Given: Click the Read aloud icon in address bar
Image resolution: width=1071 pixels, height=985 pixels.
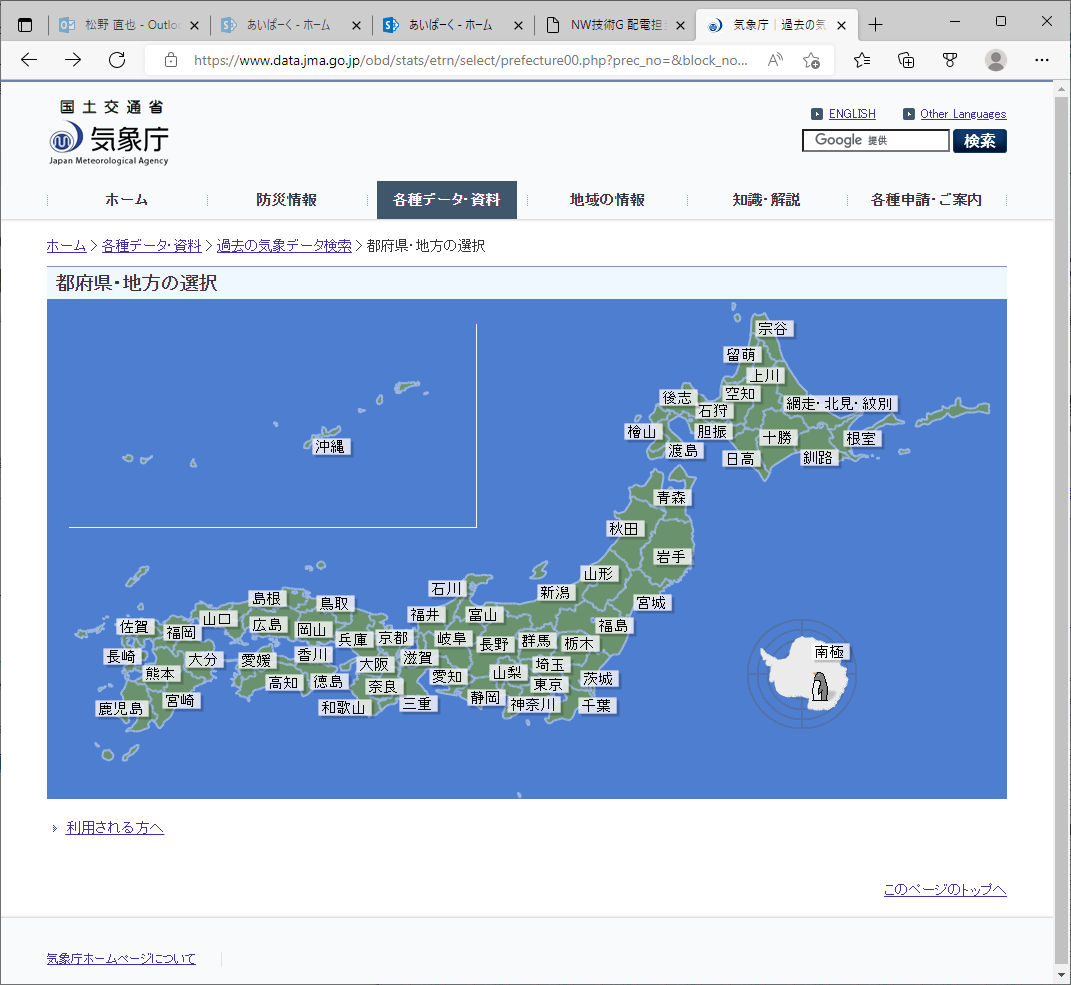Looking at the screenshot, I should 775,60.
